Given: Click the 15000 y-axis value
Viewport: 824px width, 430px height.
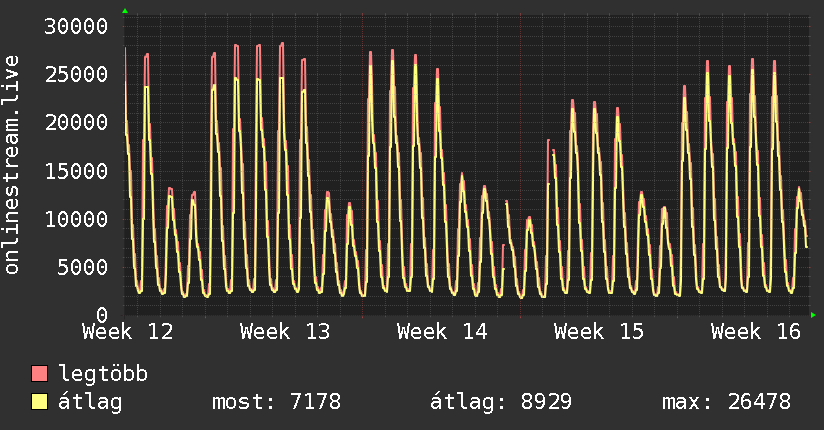Looking at the screenshot, I should click(x=76, y=171).
